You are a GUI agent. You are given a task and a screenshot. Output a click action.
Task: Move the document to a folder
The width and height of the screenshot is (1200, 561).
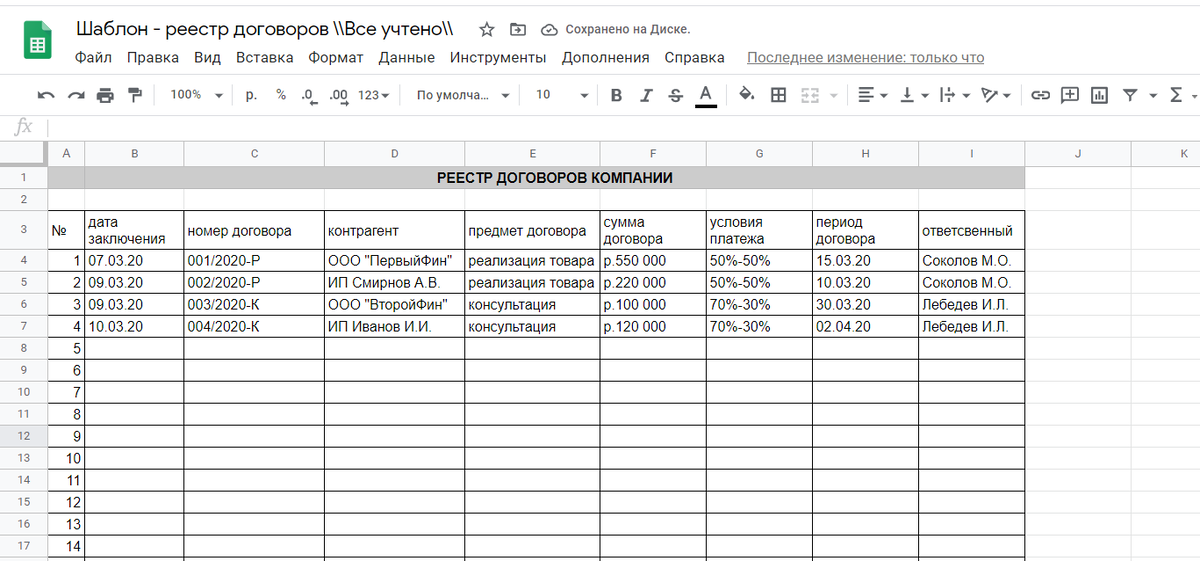pos(517,29)
